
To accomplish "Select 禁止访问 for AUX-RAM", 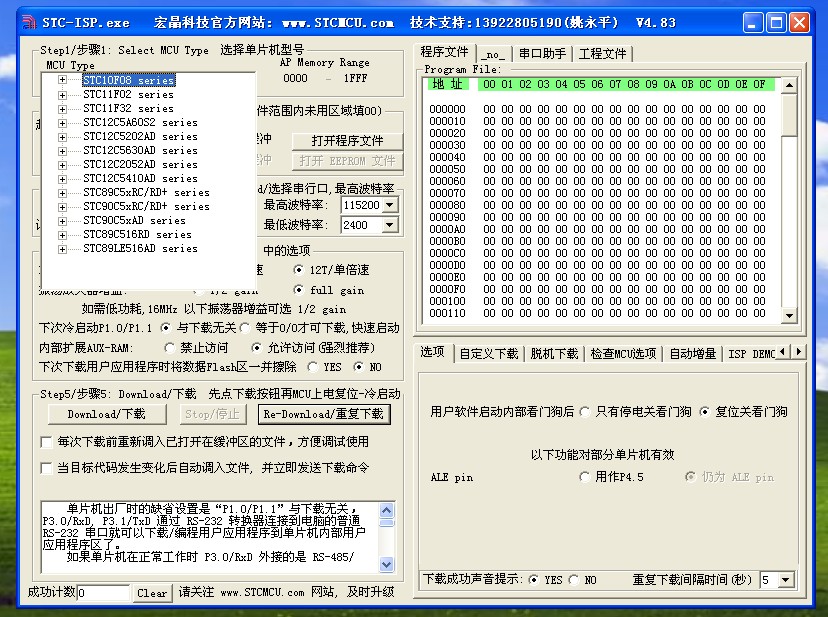I will 169,348.
